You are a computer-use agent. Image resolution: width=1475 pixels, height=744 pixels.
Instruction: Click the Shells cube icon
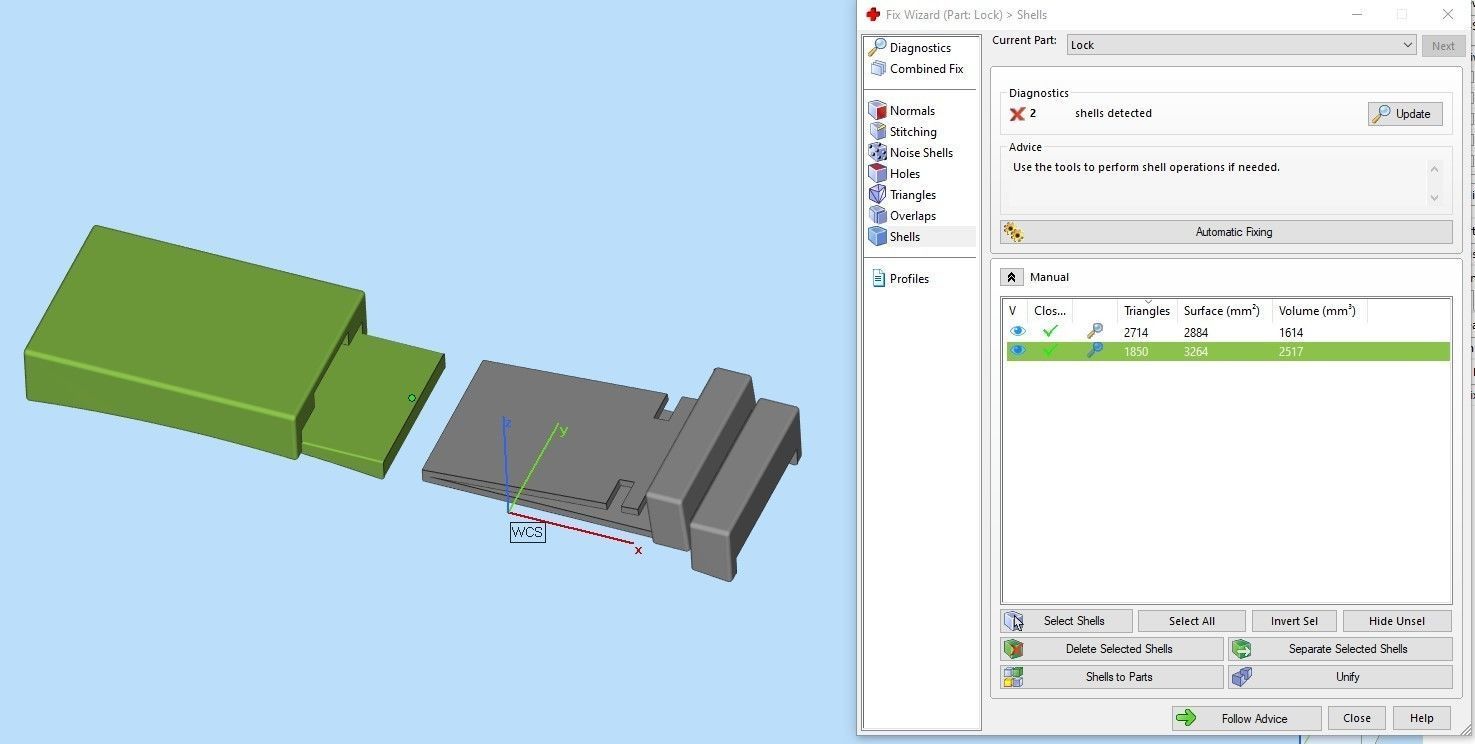pos(877,236)
